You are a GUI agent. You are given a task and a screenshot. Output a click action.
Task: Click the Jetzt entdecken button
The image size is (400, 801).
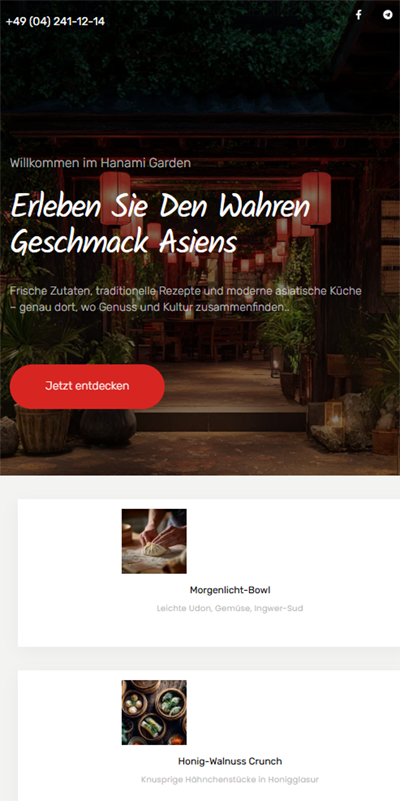(x=87, y=386)
